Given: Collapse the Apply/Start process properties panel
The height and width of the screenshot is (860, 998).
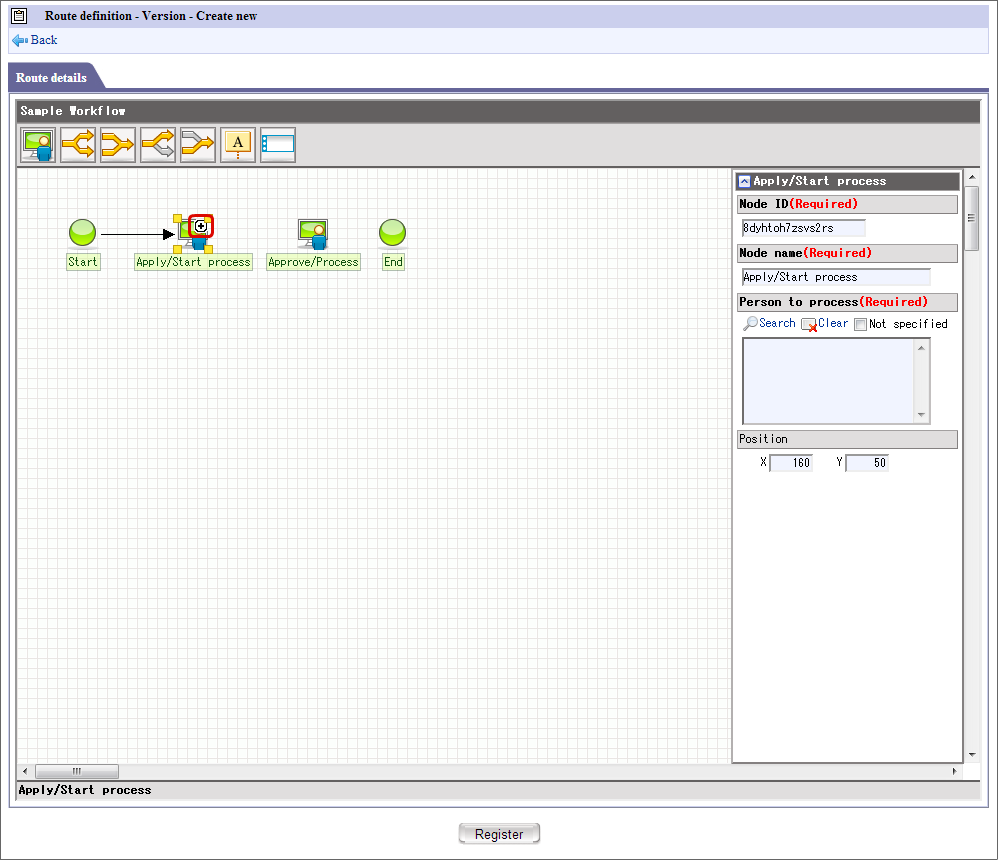Looking at the screenshot, I should tap(744, 181).
